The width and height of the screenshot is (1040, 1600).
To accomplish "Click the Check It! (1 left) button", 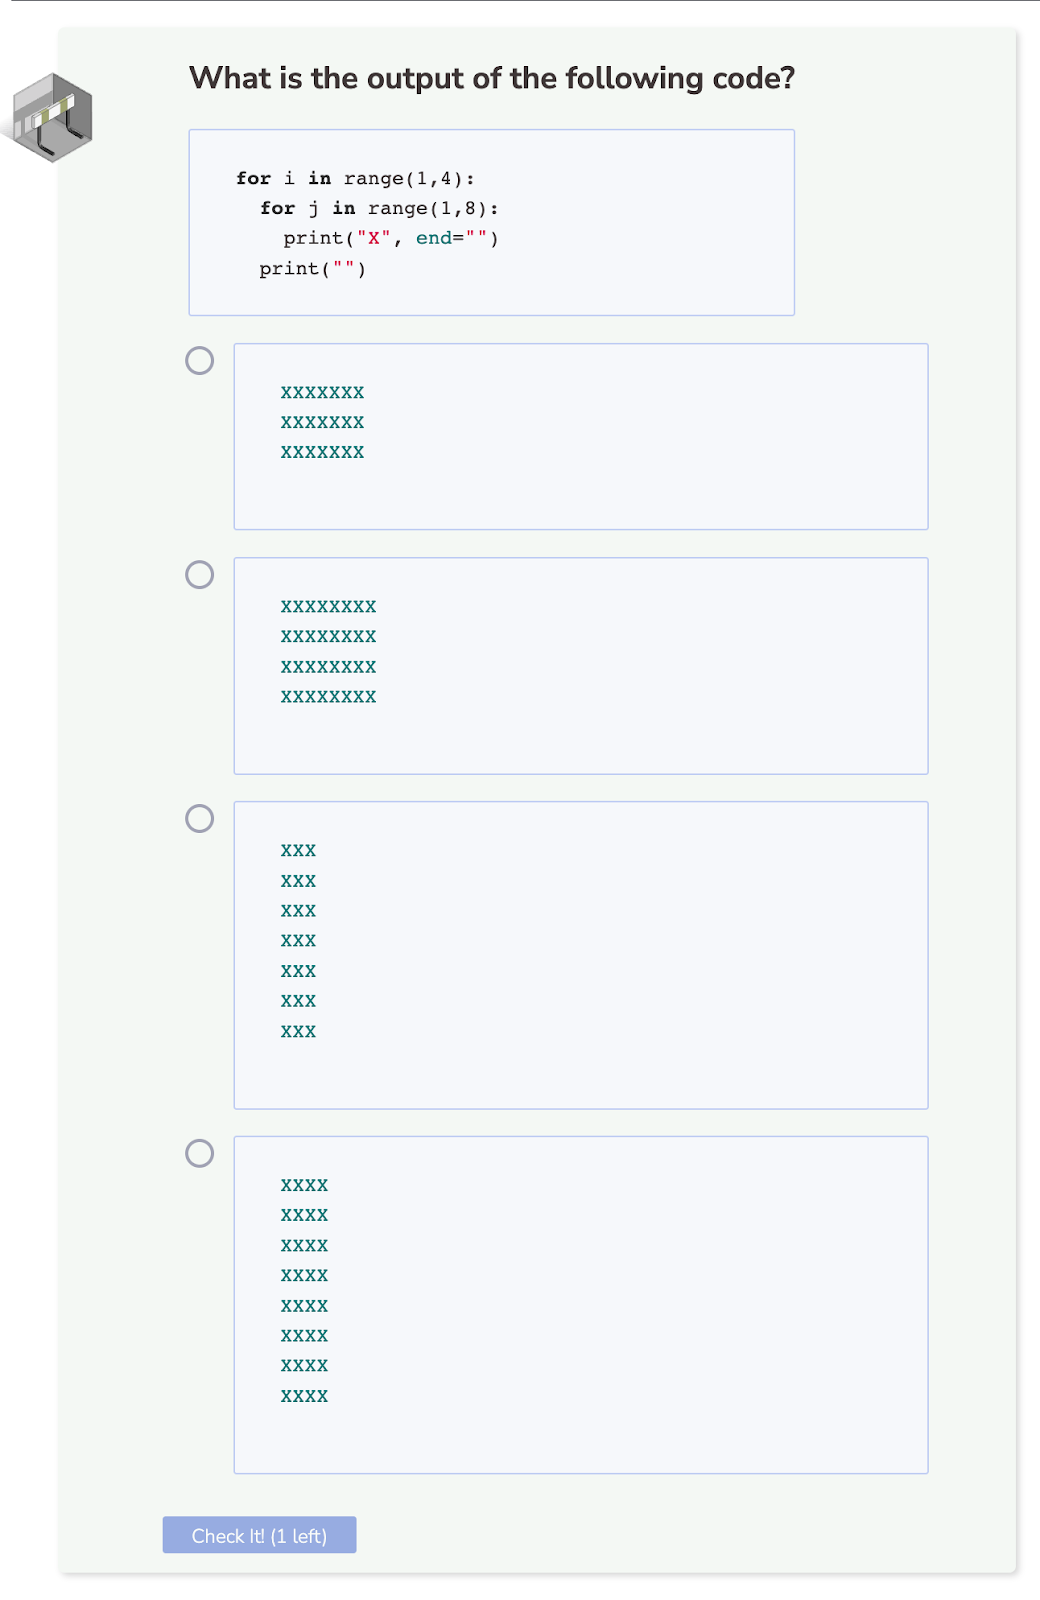I will 258,1535.
